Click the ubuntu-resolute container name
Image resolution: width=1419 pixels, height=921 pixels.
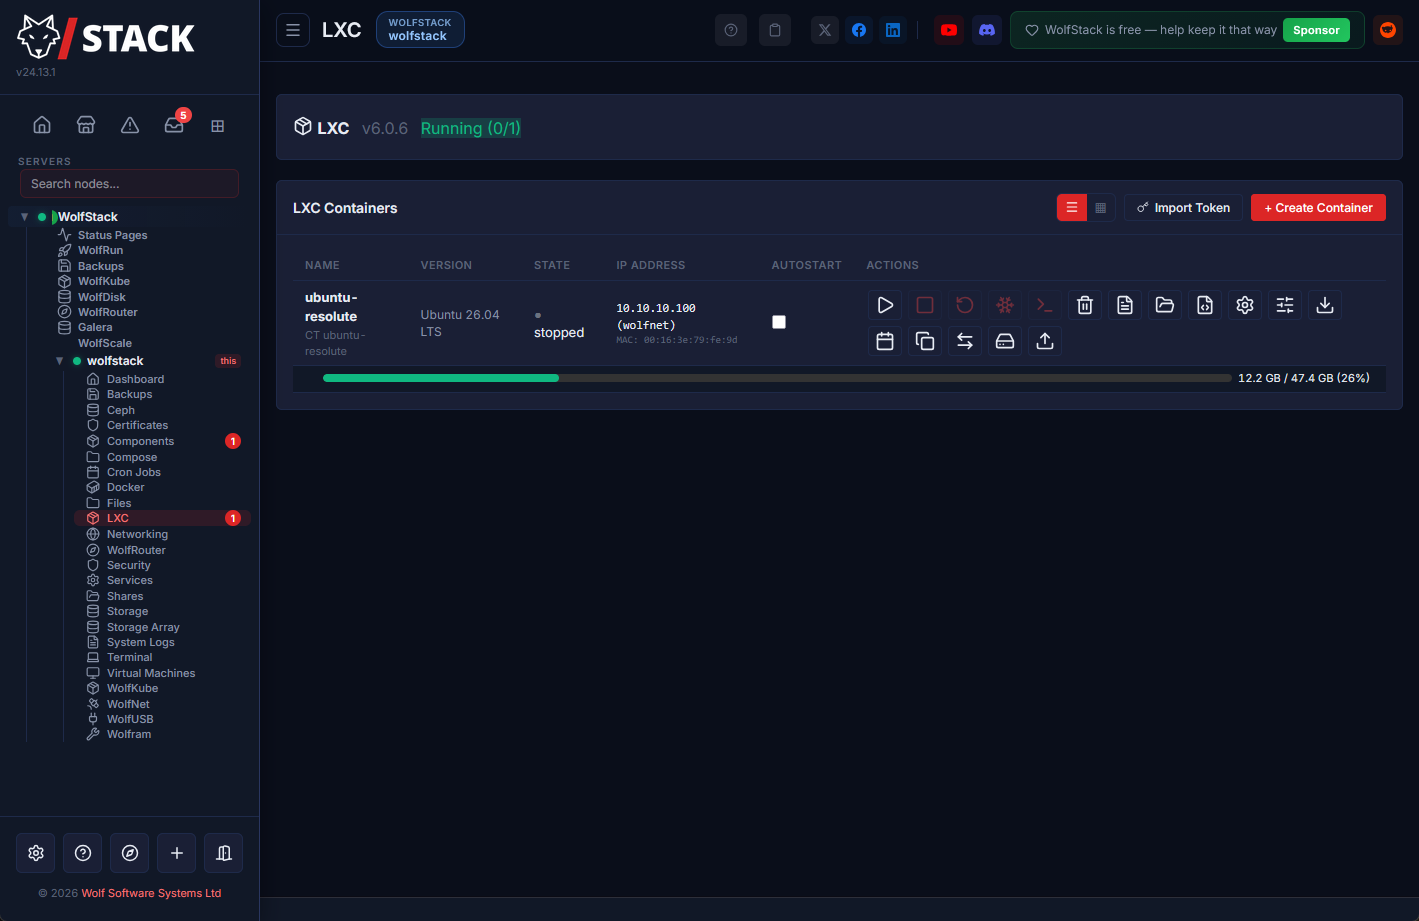point(331,307)
